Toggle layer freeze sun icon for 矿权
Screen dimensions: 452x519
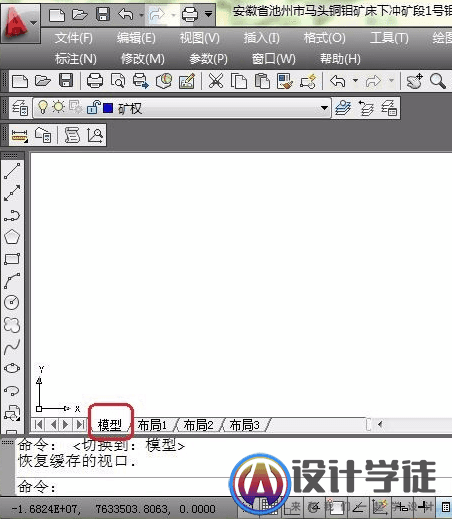pyautogui.click(x=59, y=107)
